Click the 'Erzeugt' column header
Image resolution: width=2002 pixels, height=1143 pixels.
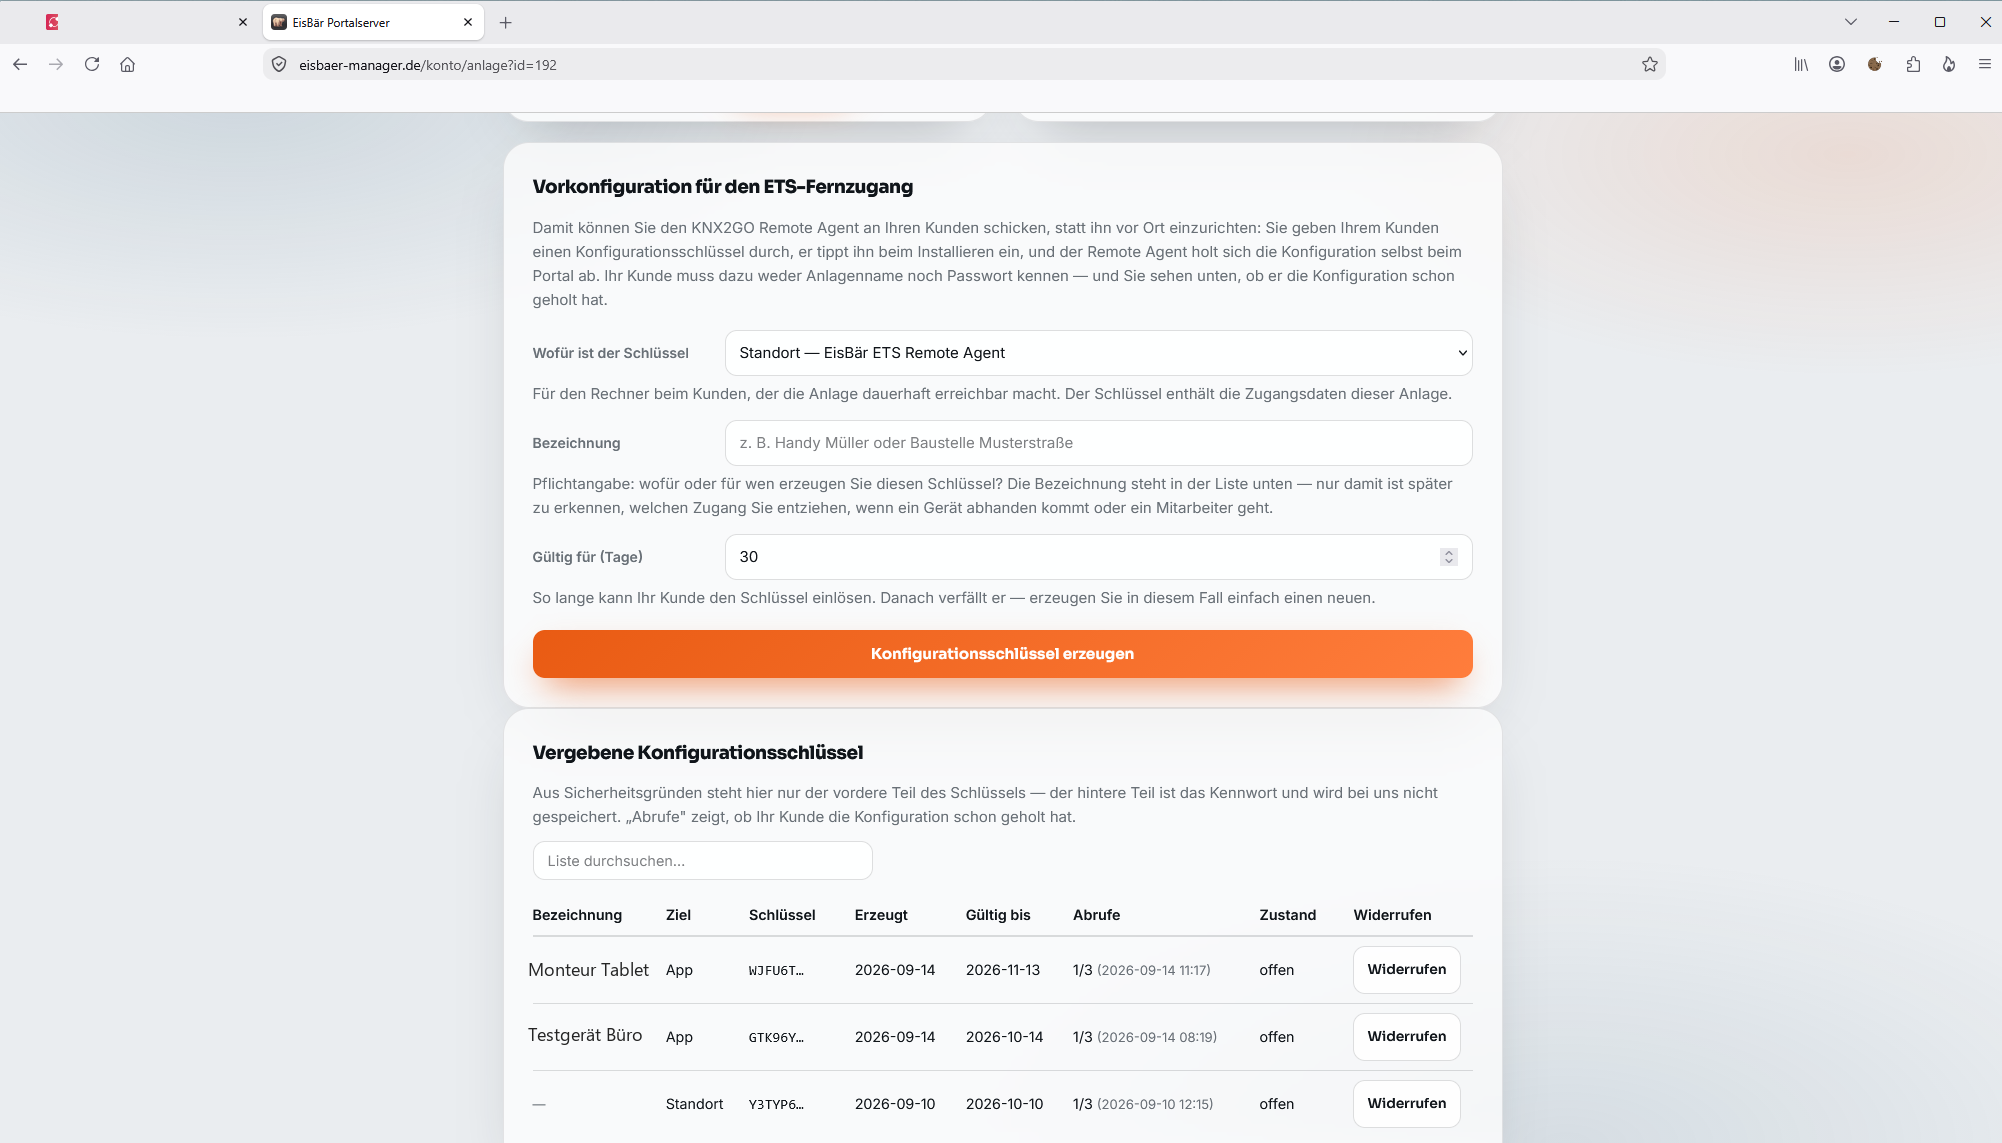coord(881,915)
